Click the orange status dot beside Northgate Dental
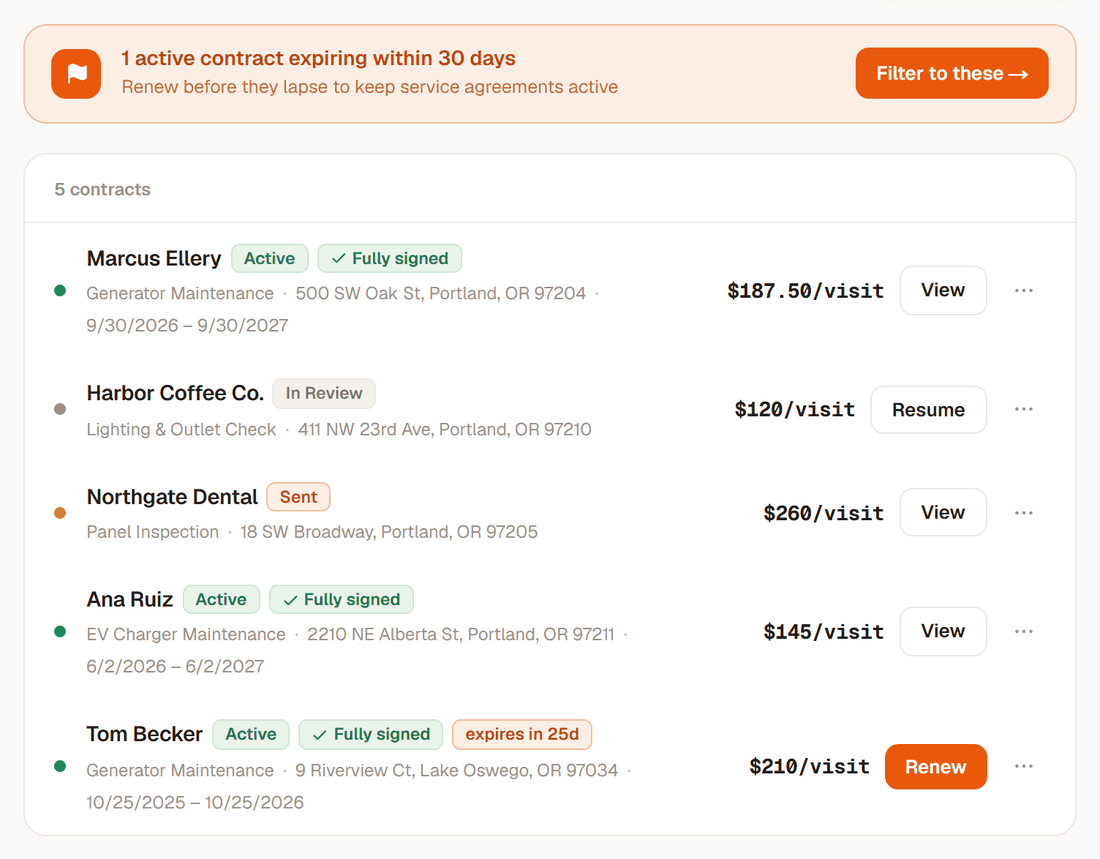 pyautogui.click(x=60, y=513)
